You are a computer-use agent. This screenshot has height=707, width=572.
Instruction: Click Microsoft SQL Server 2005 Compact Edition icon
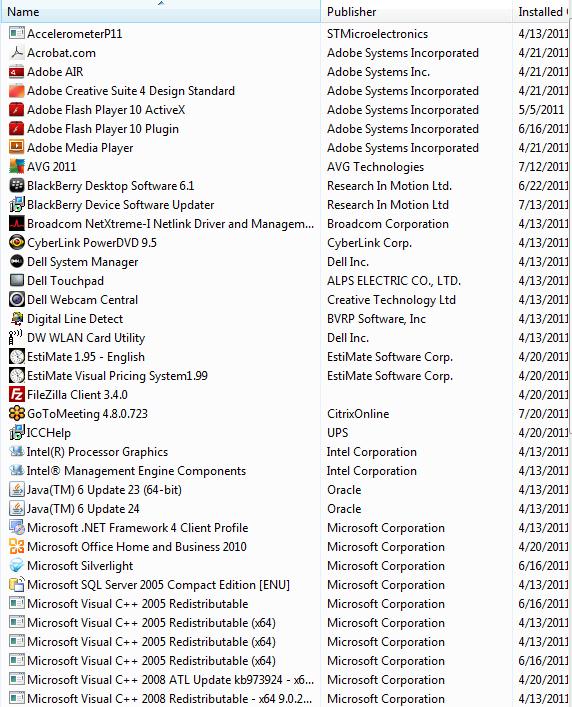click(17, 584)
